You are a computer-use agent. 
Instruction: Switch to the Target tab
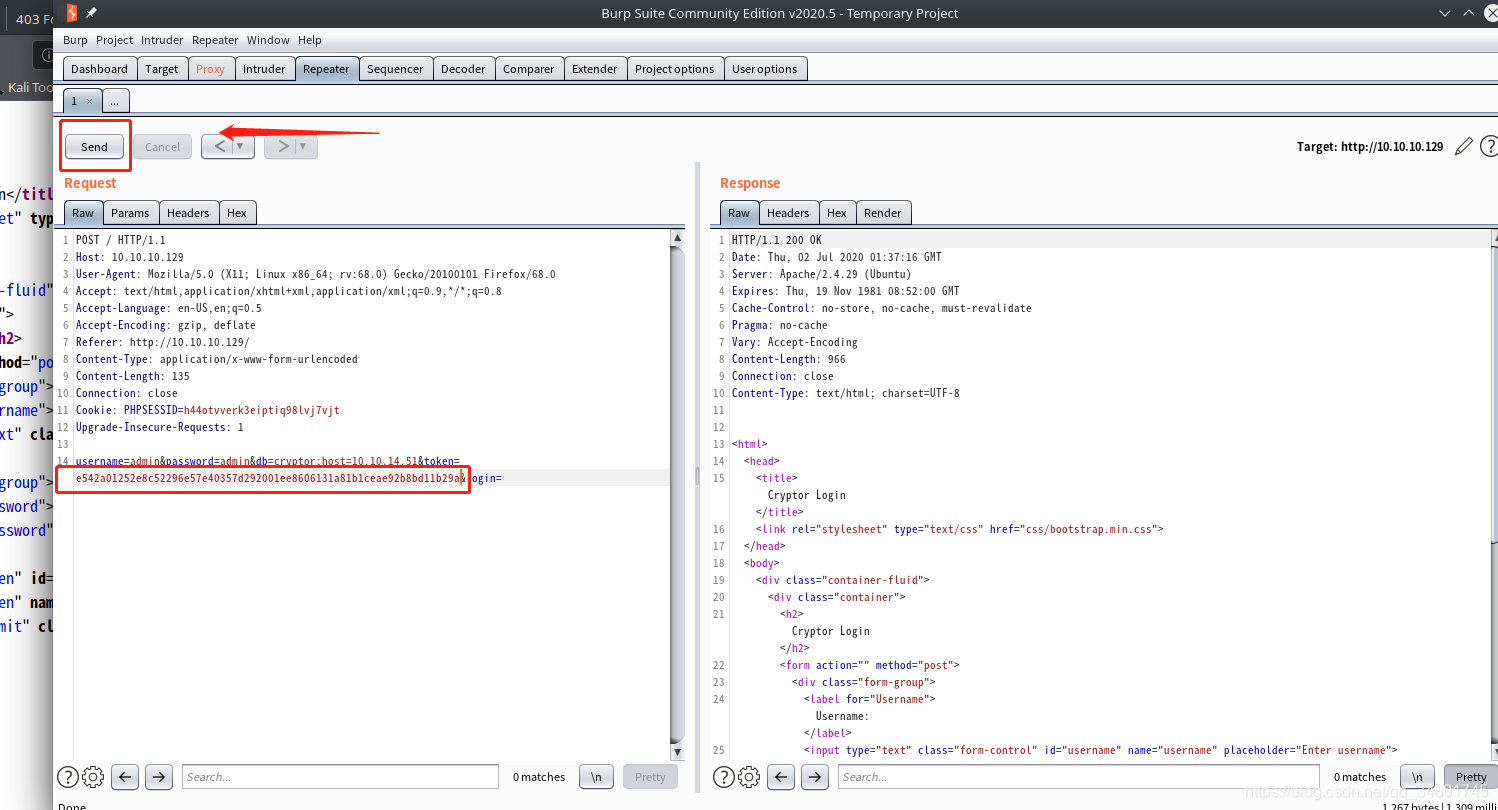161,69
